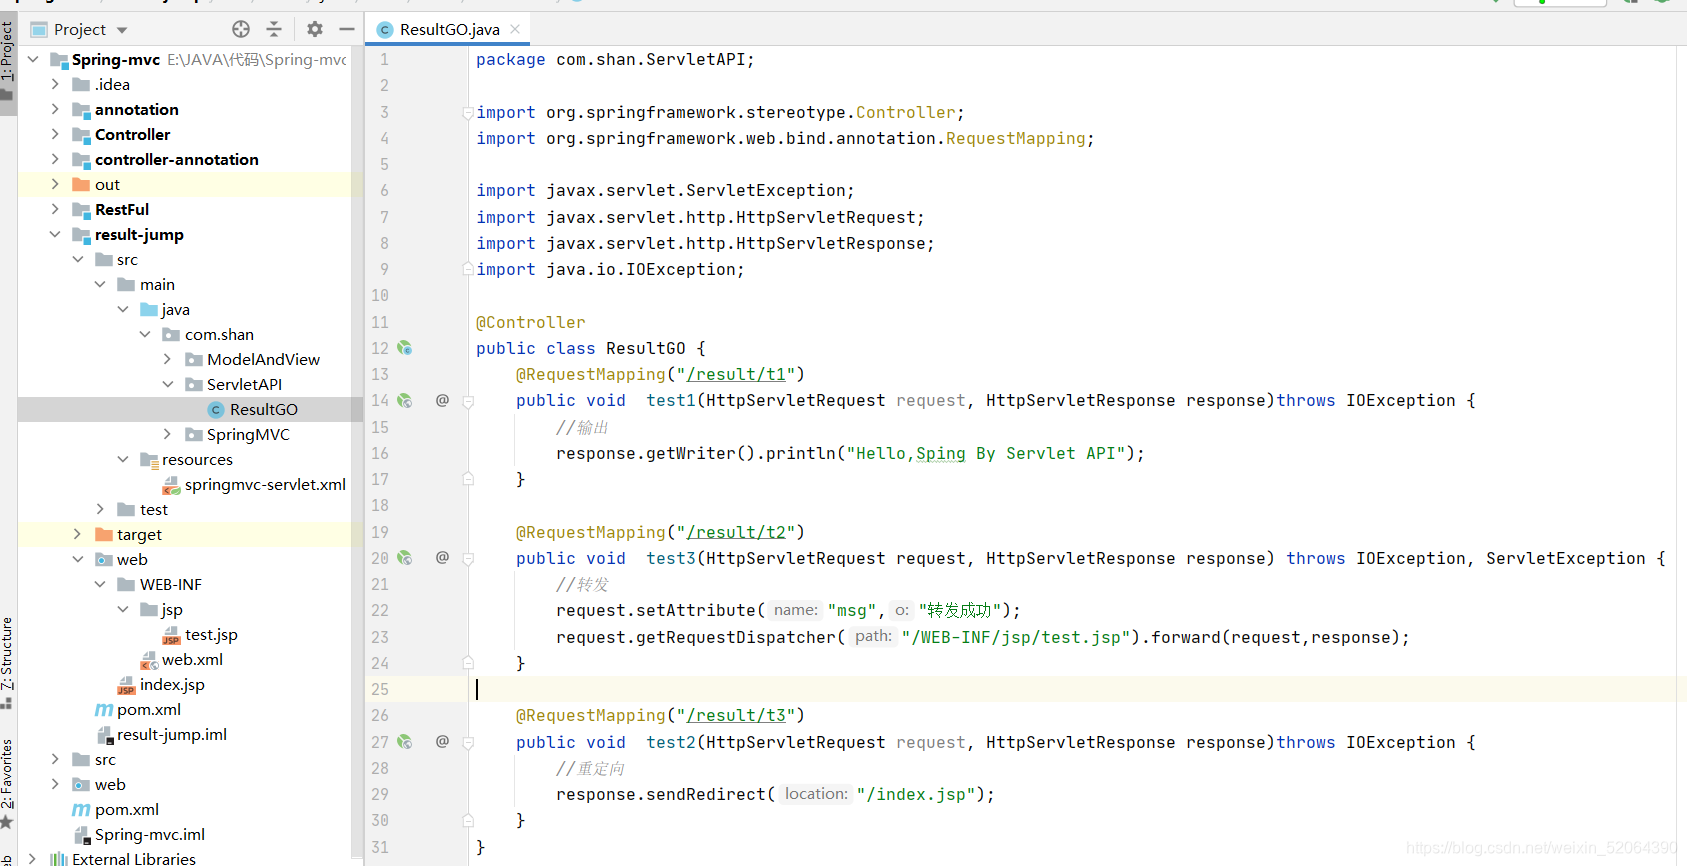Expand the Controller module arrow

point(55,134)
